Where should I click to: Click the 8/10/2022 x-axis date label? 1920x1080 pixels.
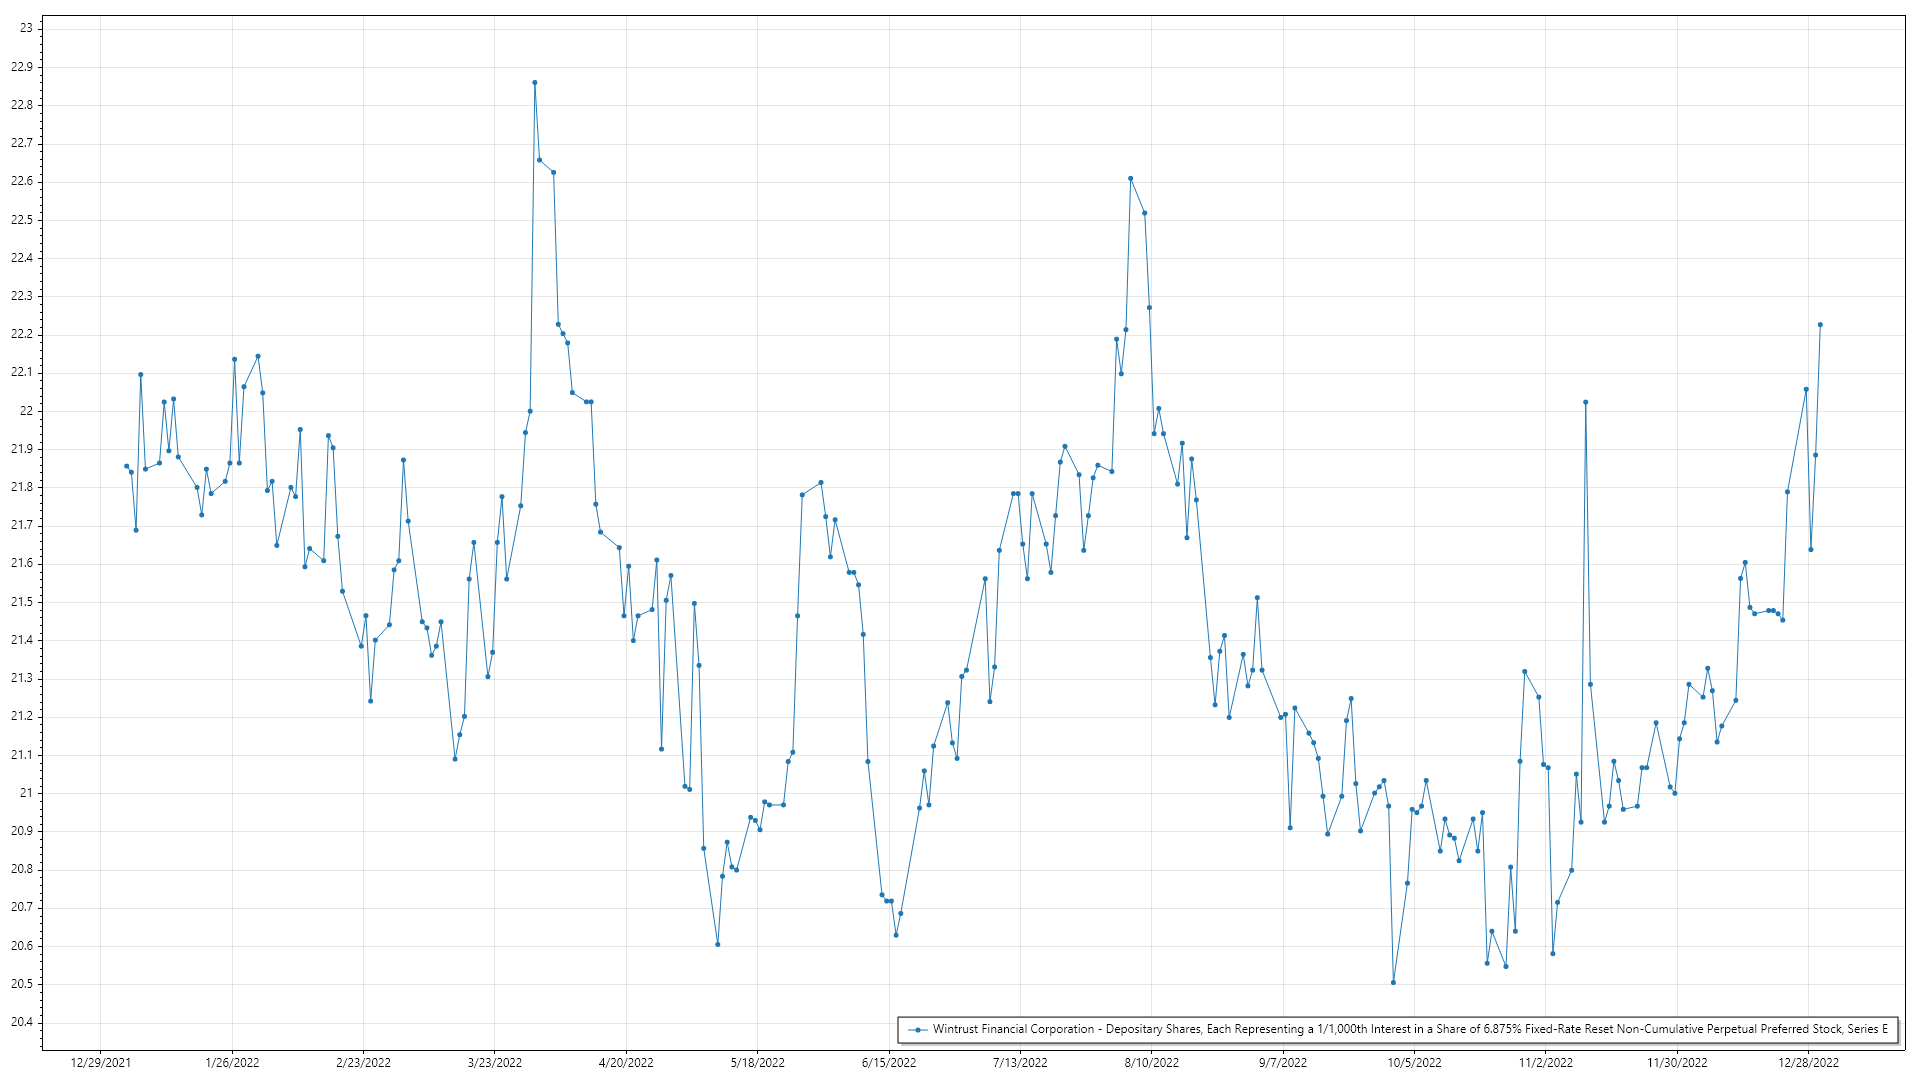pyautogui.click(x=1151, y=1063)
